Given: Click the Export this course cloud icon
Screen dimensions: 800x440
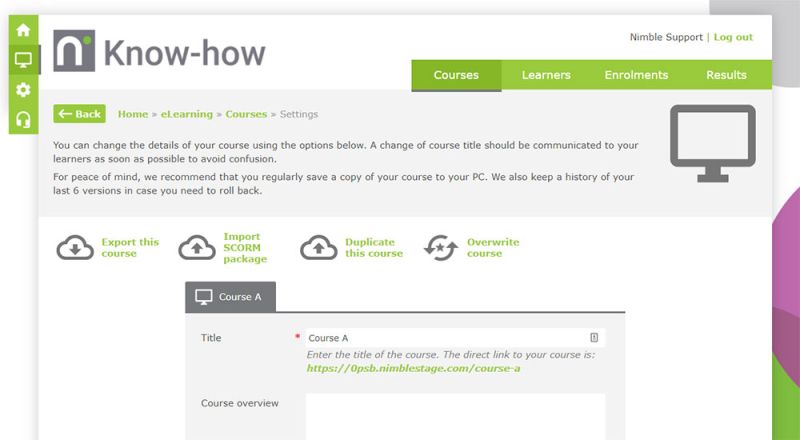Looking at the screenshot, I should [75, 248].
